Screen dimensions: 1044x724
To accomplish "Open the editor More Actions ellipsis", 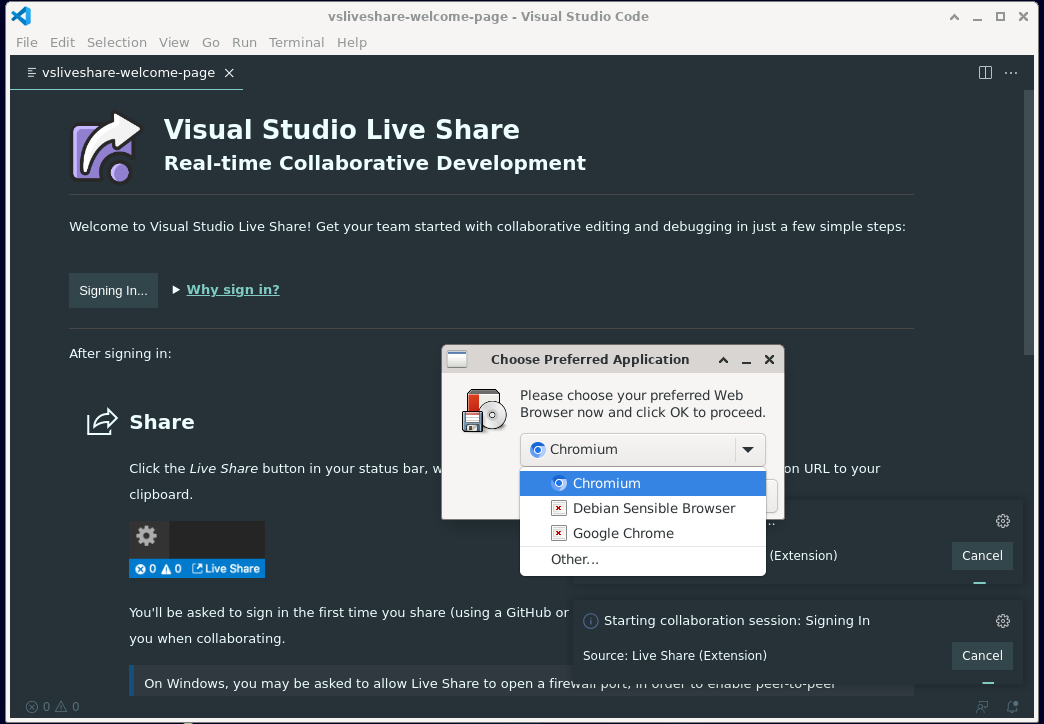I will [x=1012, y=73].
